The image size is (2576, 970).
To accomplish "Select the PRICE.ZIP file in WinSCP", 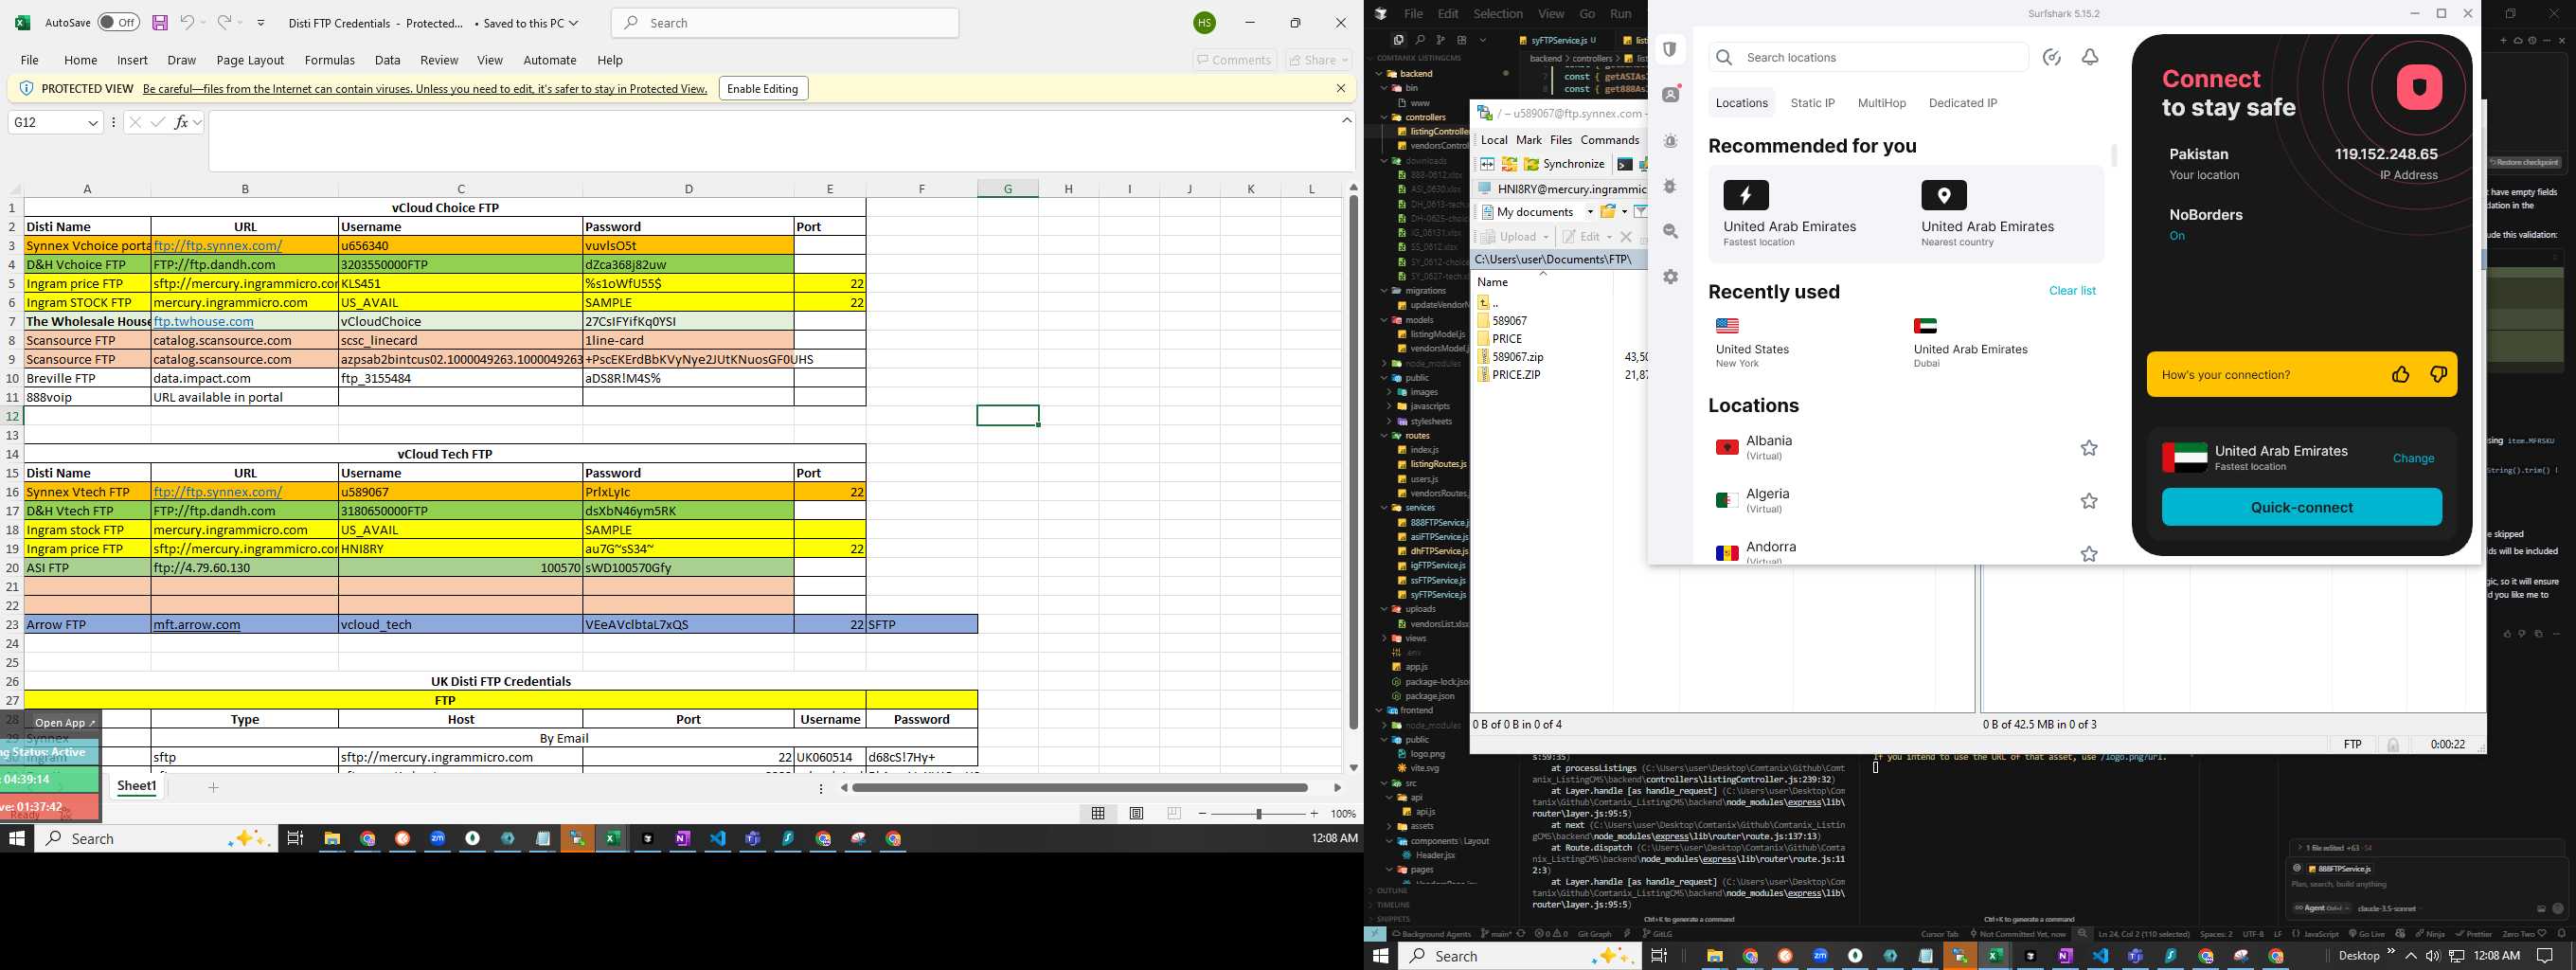I will [x=1516, y=375].
